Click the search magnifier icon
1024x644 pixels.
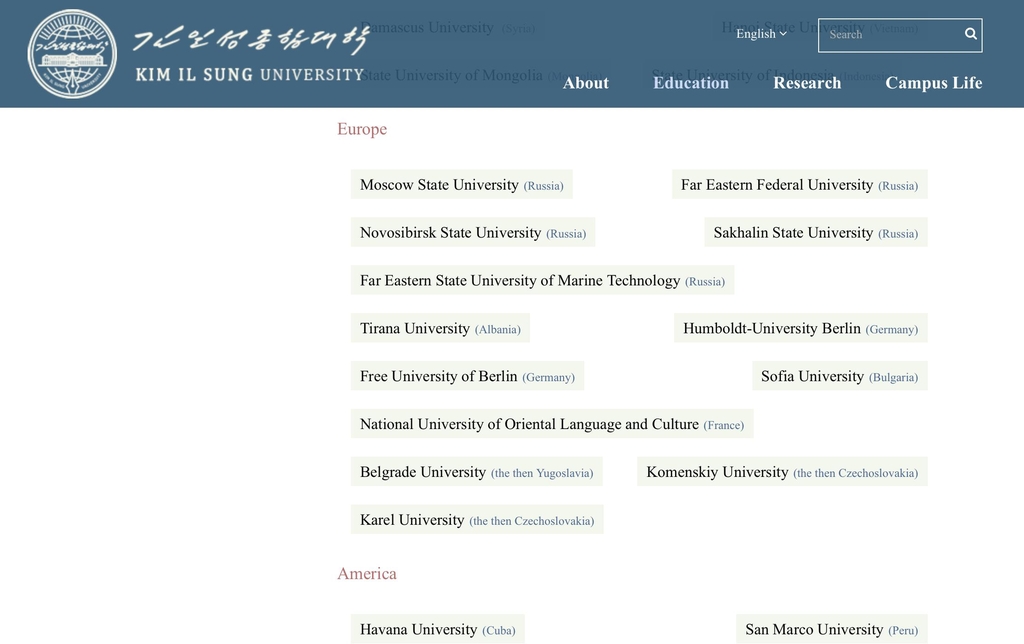(x=970, y=34)
